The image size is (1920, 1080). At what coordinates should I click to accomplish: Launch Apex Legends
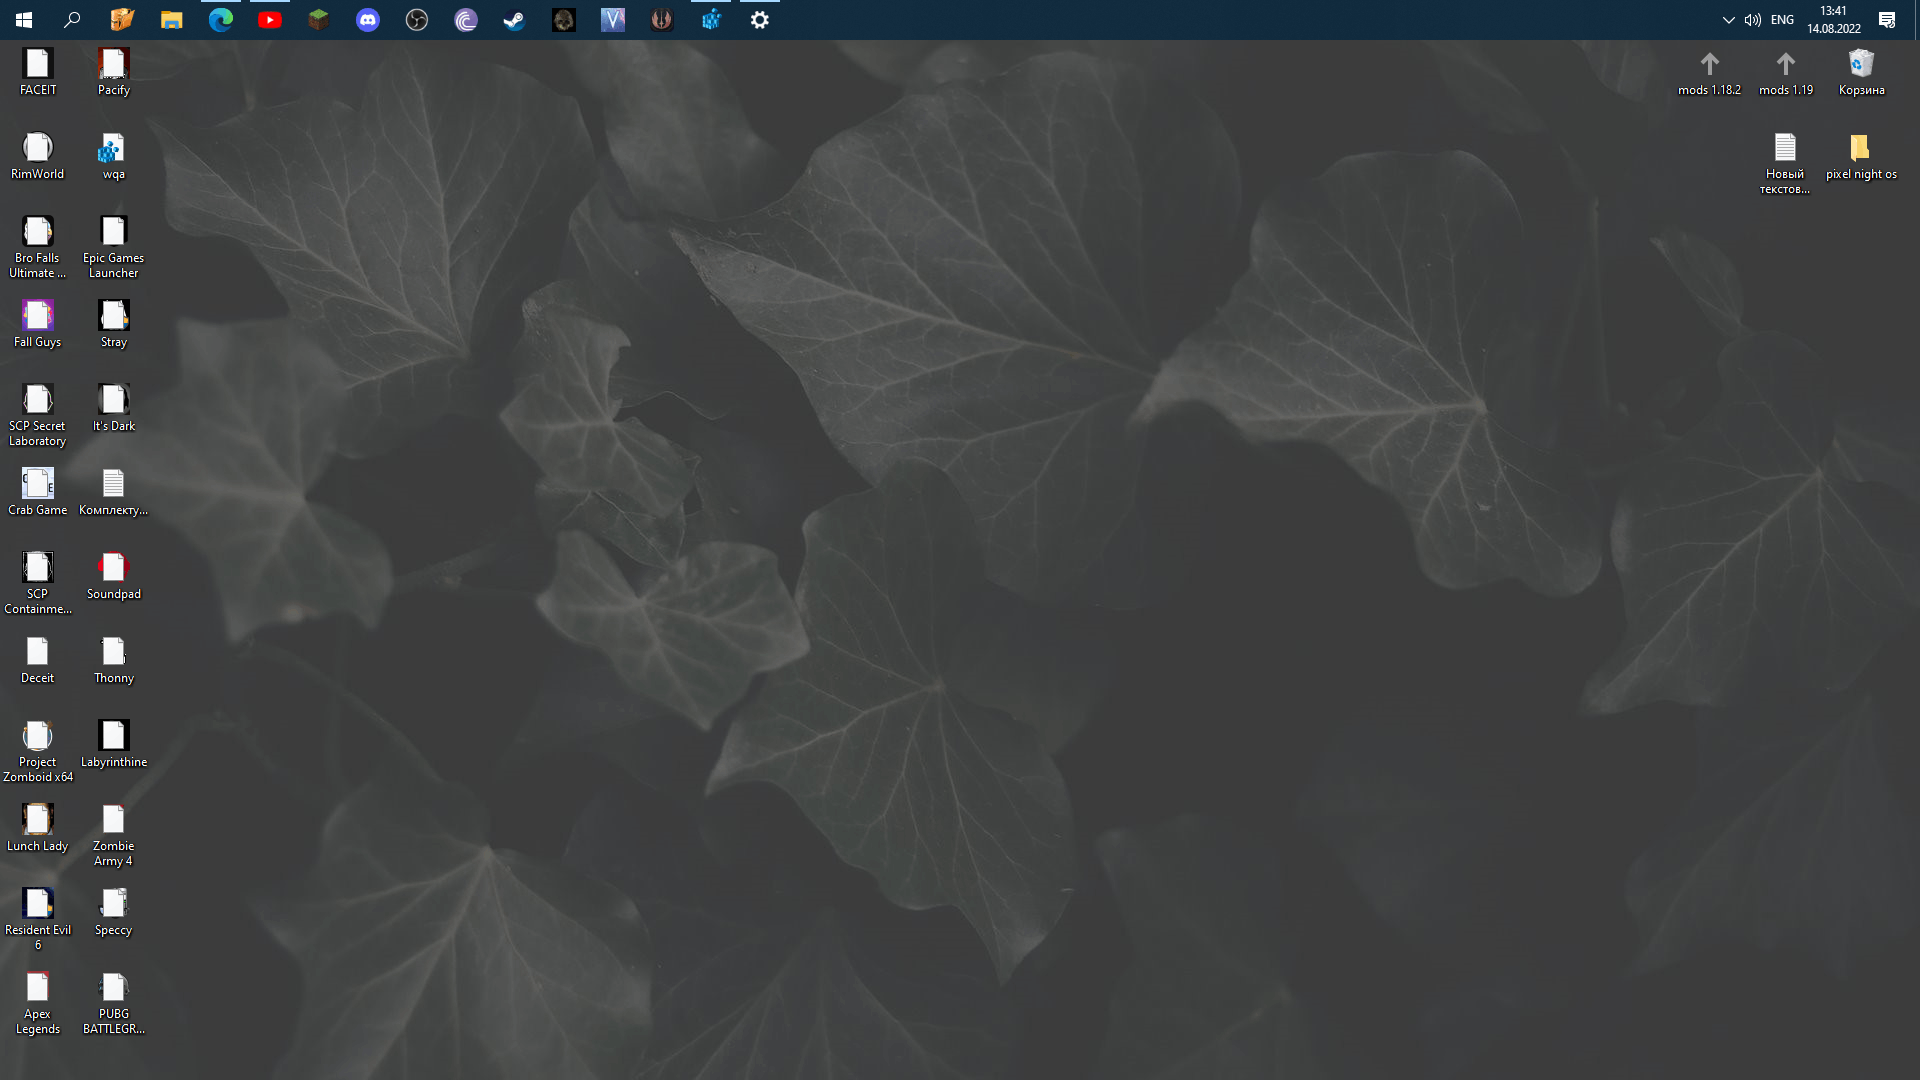36,996
